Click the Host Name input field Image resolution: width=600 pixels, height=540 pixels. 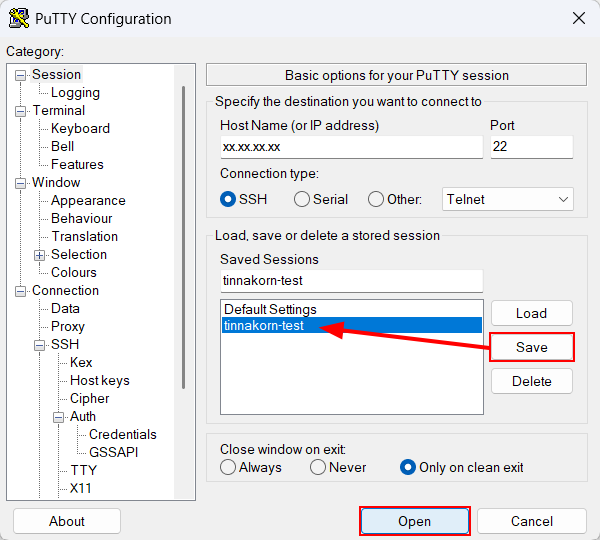pos(351,147)
